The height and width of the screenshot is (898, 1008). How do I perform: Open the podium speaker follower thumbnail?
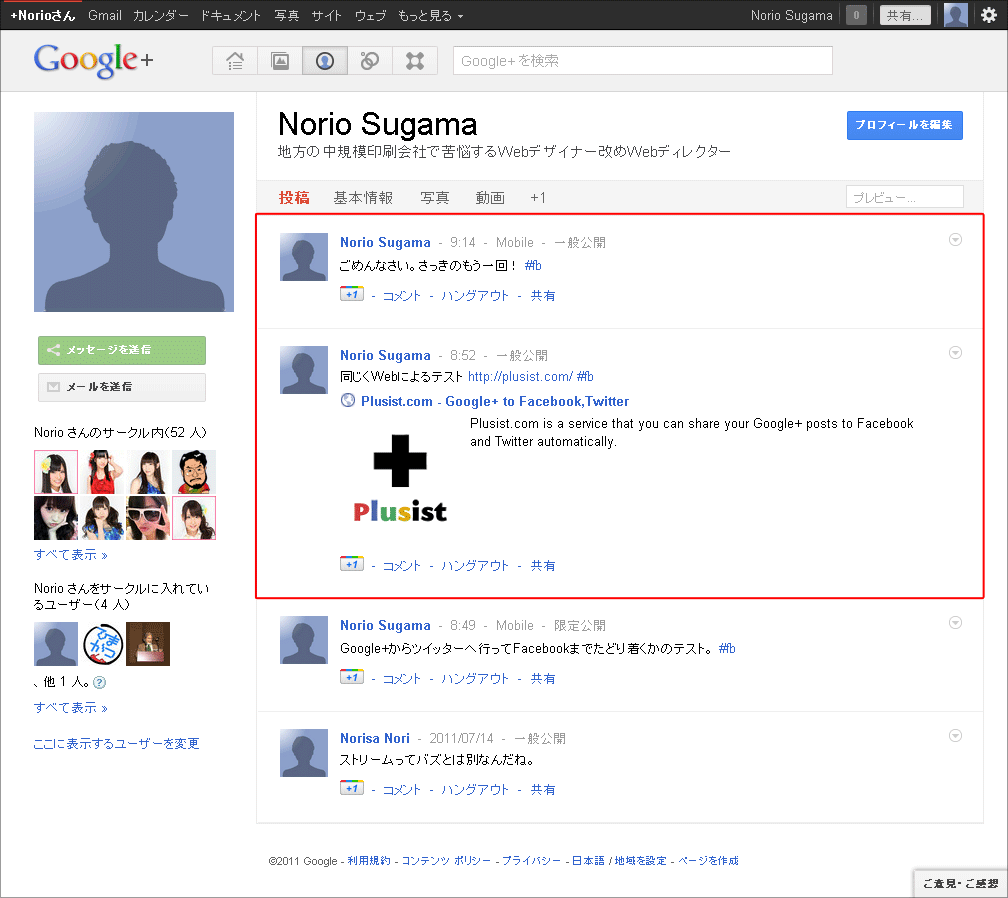point(148,644)
